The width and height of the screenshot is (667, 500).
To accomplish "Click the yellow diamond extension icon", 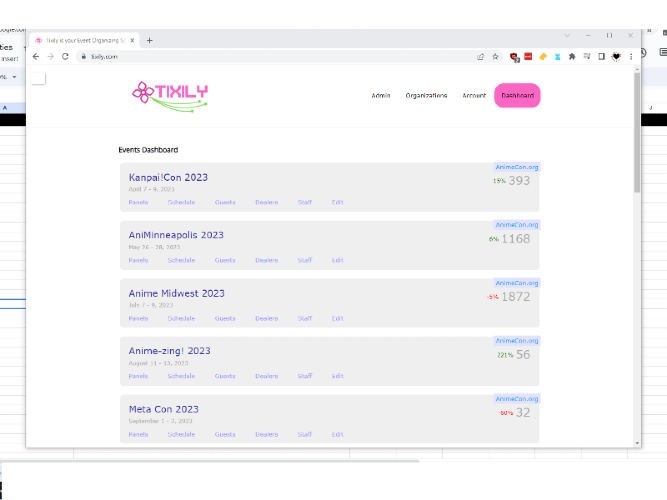I will click(x=543, y=57).
